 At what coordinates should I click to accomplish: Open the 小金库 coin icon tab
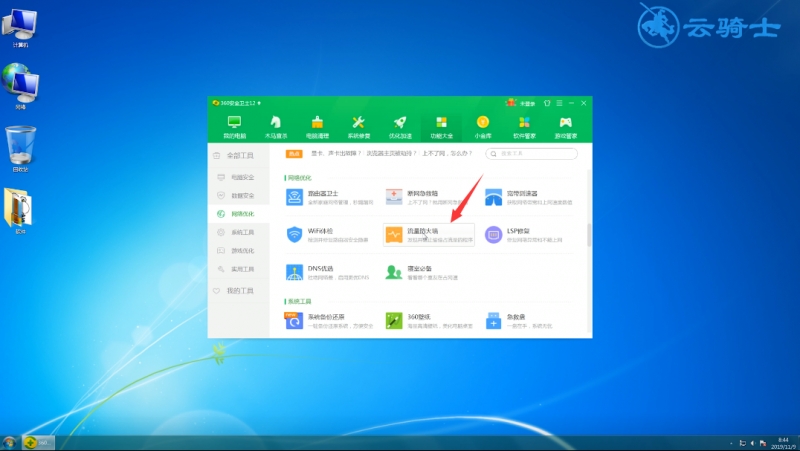pos(483,127)
